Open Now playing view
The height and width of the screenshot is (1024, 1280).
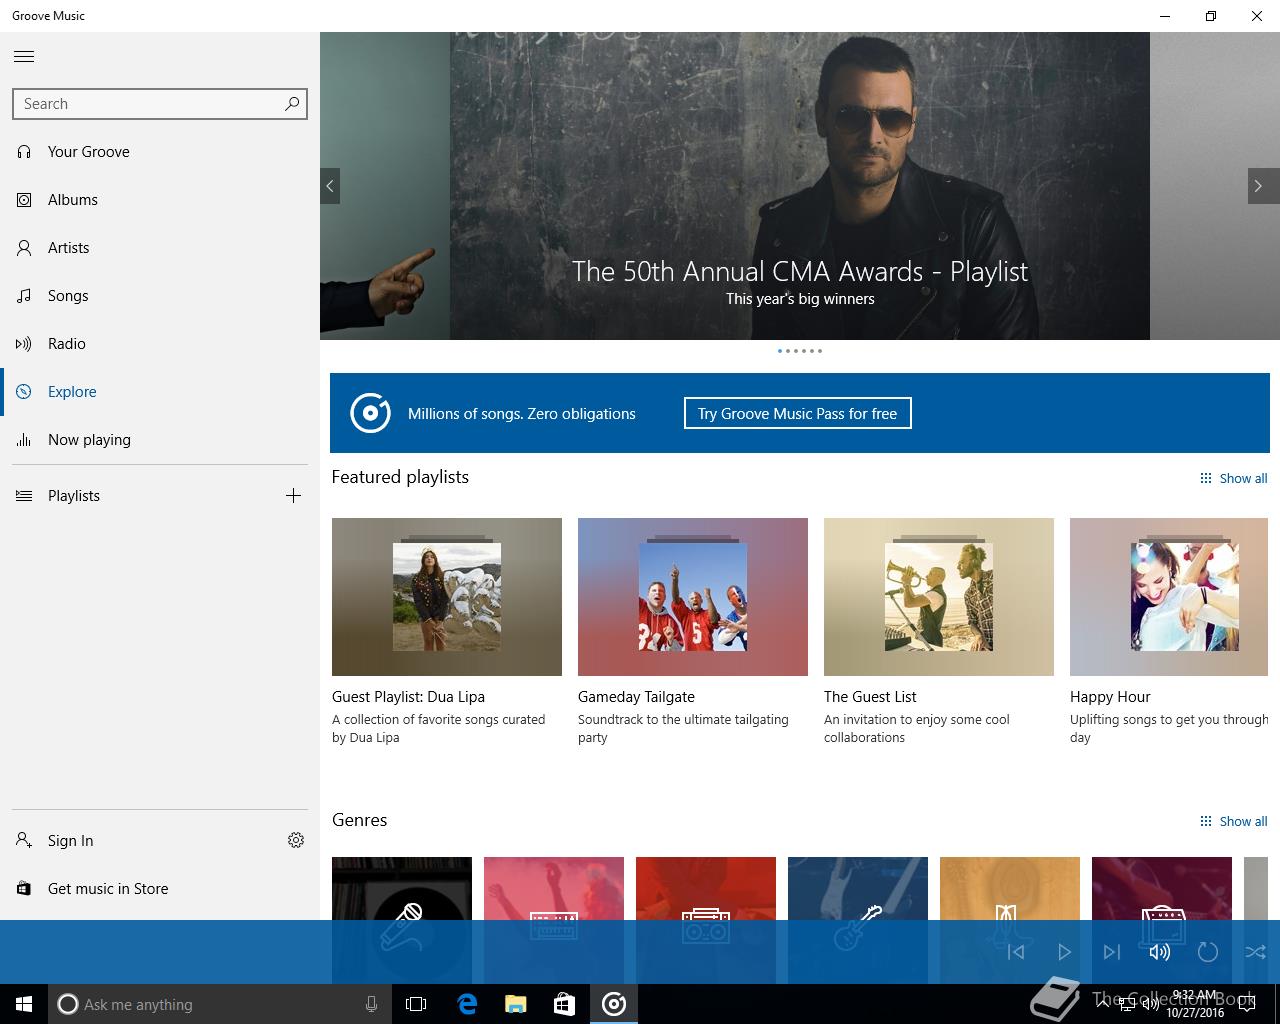(160, 440)
